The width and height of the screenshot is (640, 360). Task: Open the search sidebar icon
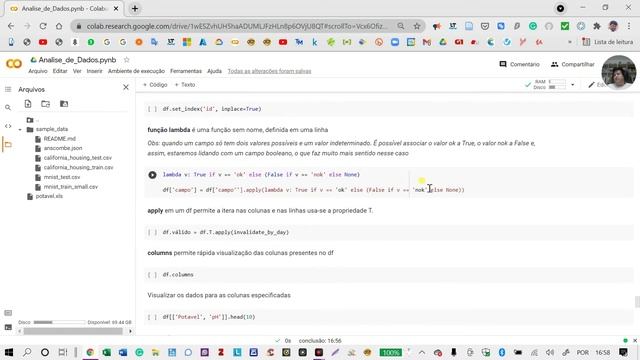8,107
